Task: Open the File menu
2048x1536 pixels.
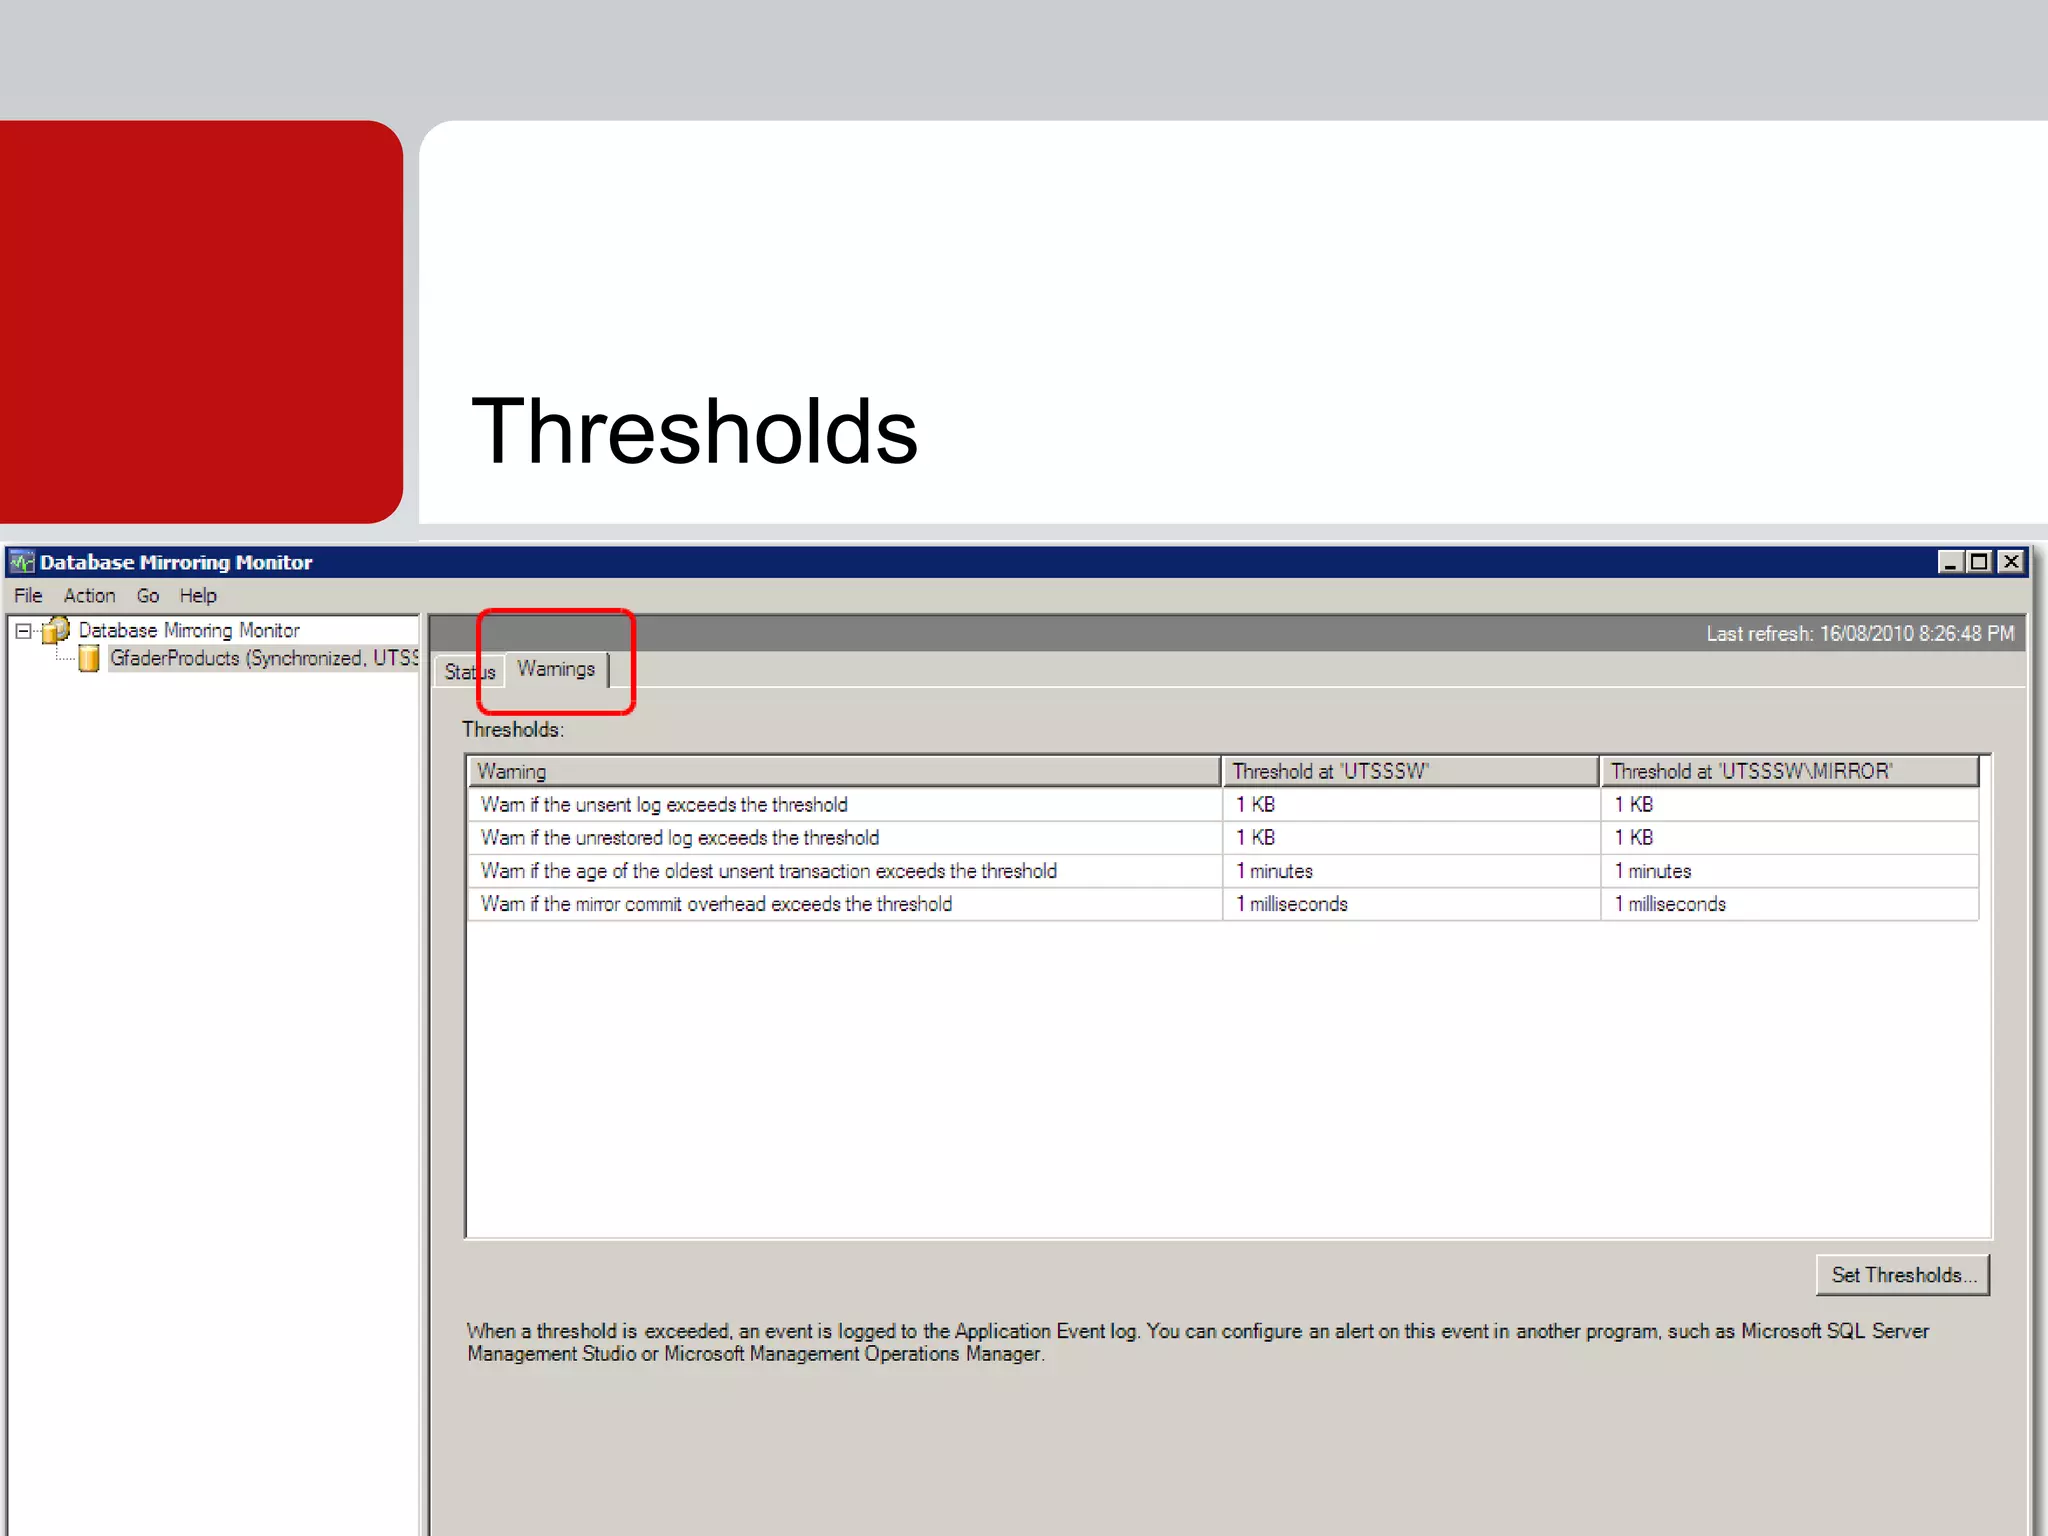Action: [x=28, y=596]
